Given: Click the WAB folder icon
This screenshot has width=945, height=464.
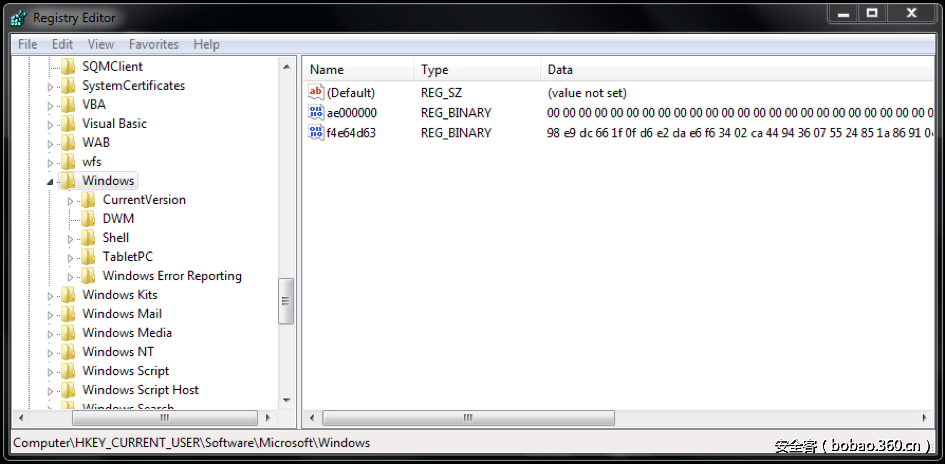Looking at the screenshot, I should click(68, 143).
